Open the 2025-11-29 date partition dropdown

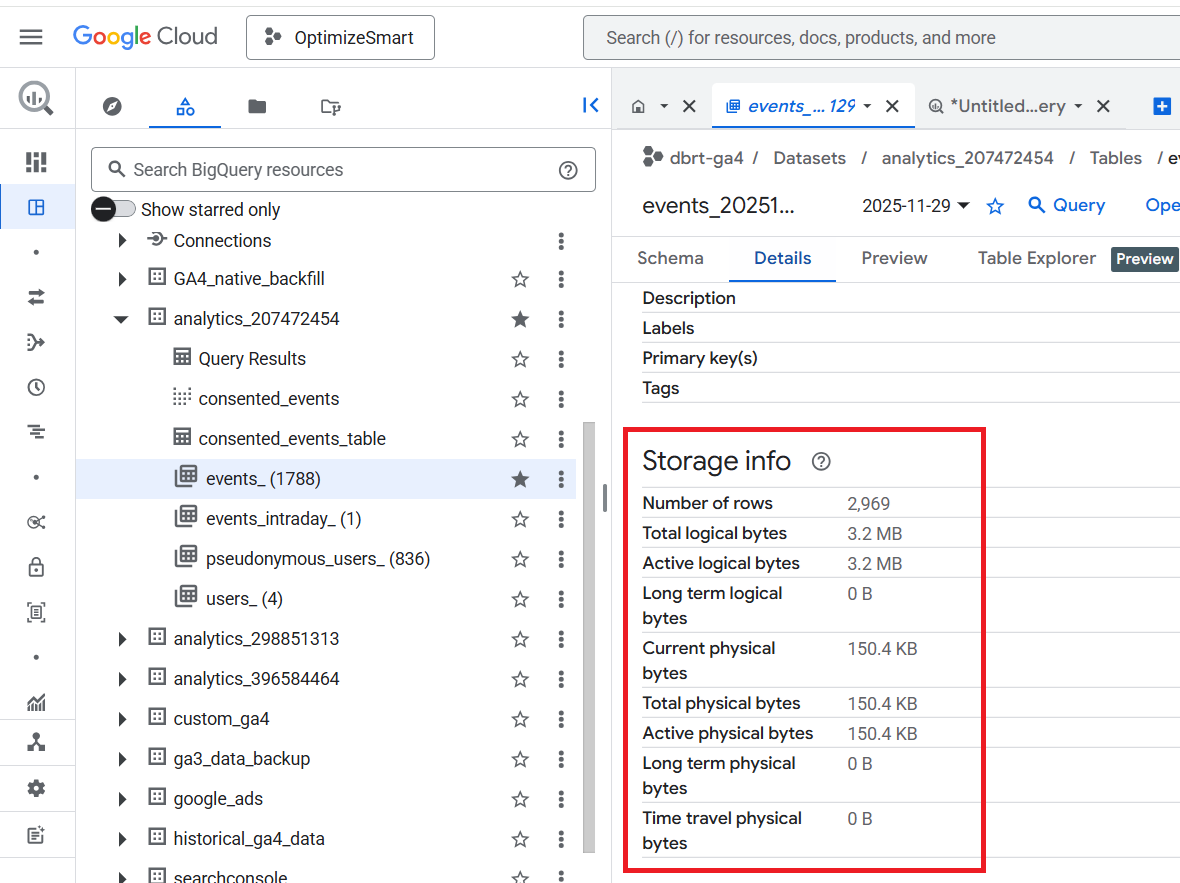[916, 205]
